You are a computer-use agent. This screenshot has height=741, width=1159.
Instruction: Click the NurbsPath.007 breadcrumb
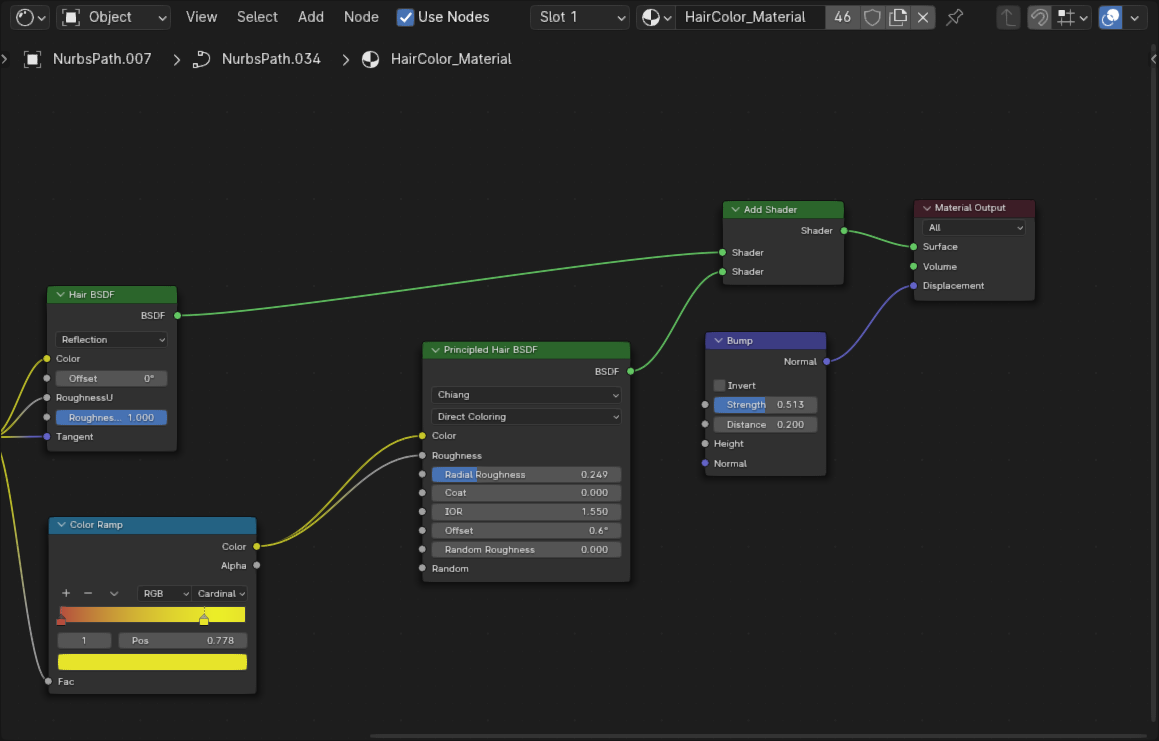(x=102, y=59)
